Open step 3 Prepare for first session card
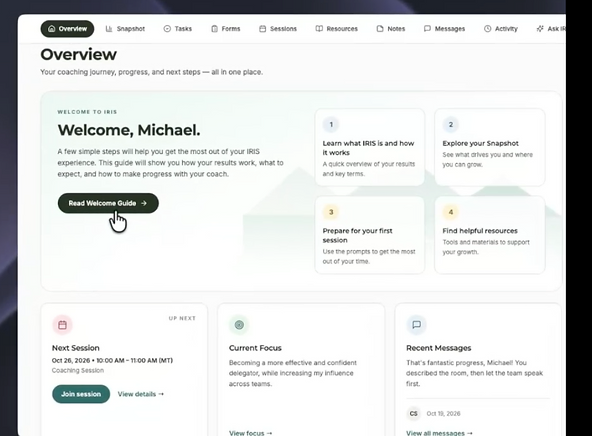 click(370, 235)
